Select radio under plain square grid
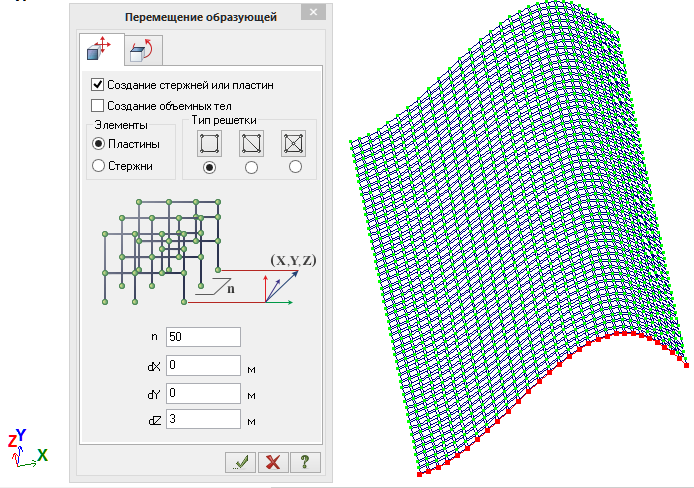Viewport: 694px width, 488px height. (x=209, y=167)
